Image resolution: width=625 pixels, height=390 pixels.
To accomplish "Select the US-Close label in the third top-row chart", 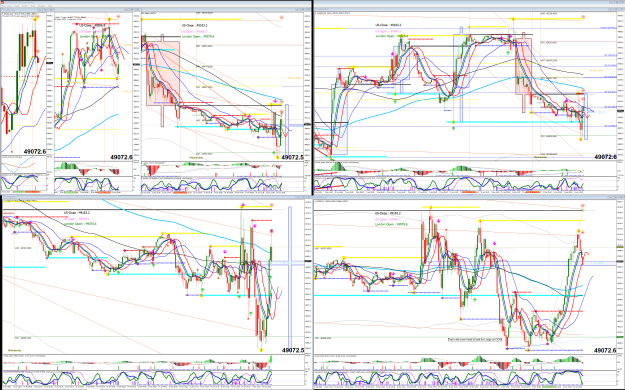I will pos(195,26).
